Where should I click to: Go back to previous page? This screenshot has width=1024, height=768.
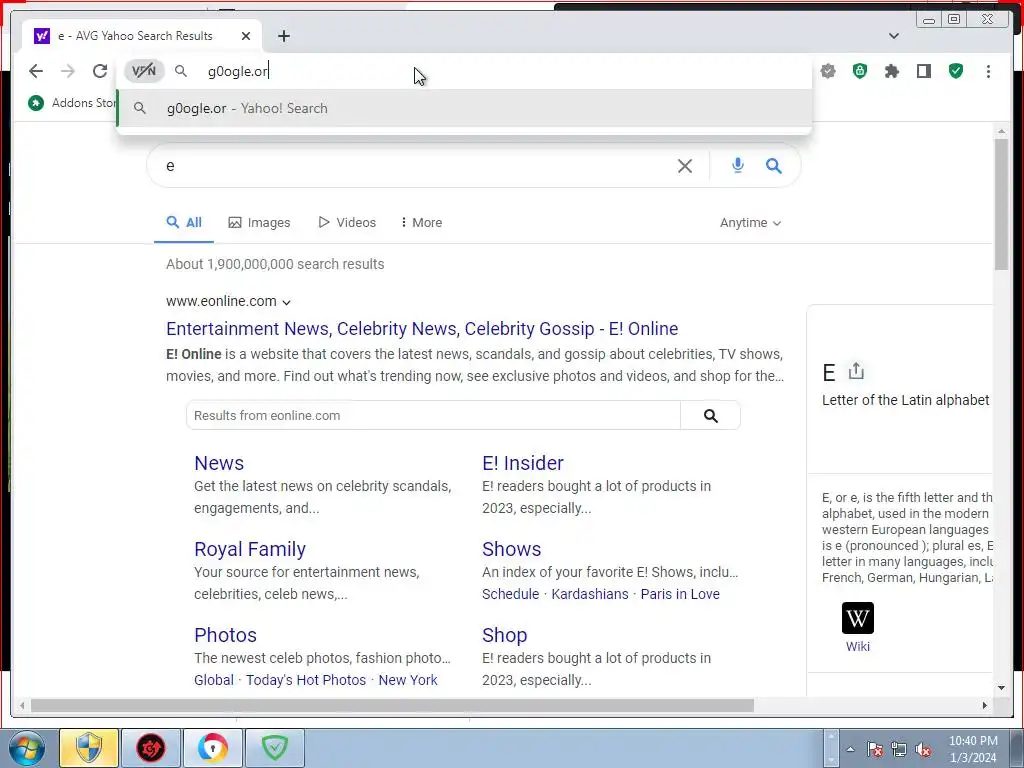click(36, 71)
